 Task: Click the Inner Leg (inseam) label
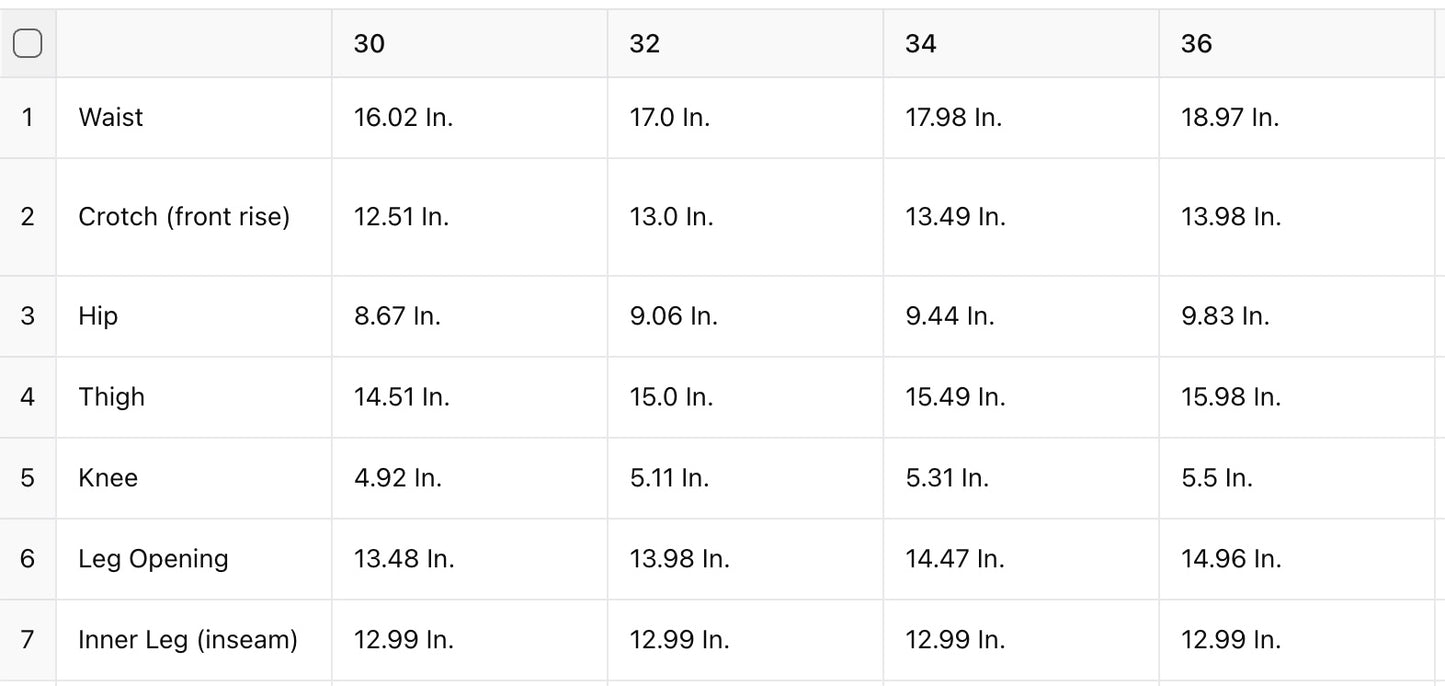188,639
